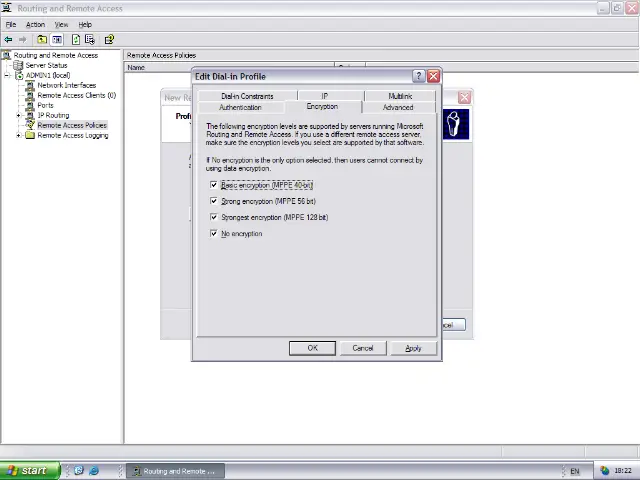Click the refresh icon in the toolbar
640x480 pixels.
click(x=76, y=40)
